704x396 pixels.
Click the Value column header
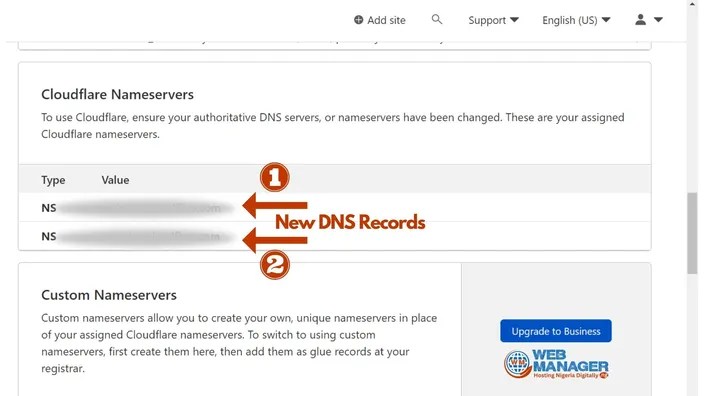pyautogui.click(x=115, y=180)
